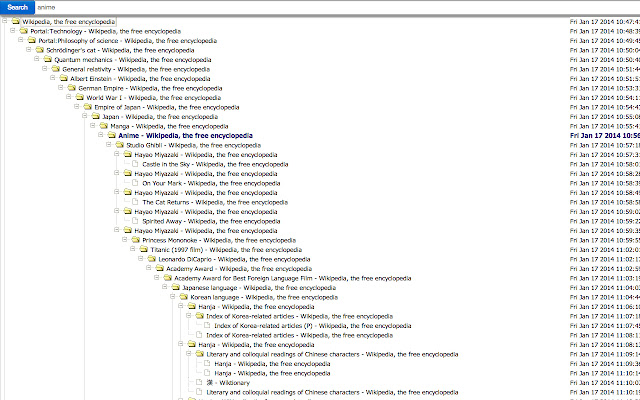This screenshot has height=400, width=640.
Task: Select 'Quantum mechanics - Wikipedia' entry text
Action: click(x=133, y=60)
